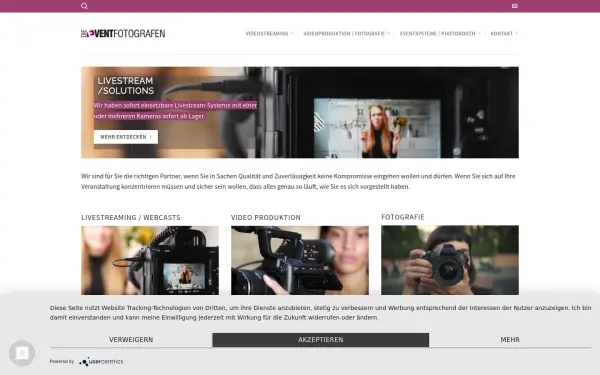Image resolution: width=600 pixels, height=375 pixels.
Task: Open the Kontakt menu
Action: pyautogui.click(x=501, y=34)
